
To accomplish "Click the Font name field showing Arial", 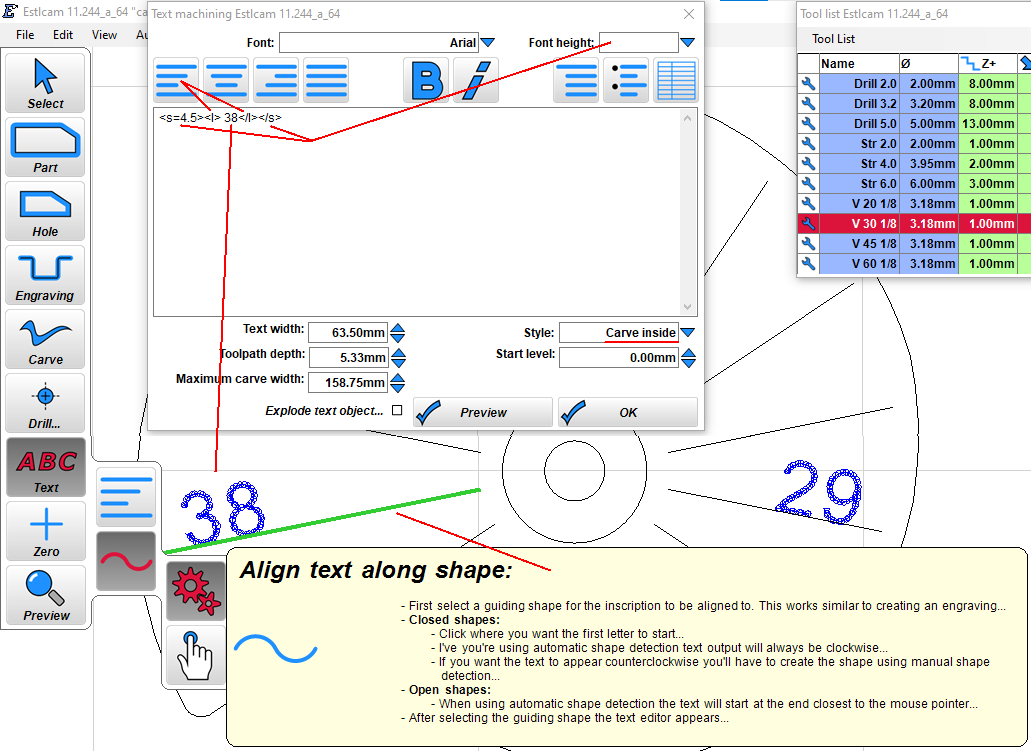I will tap(379, 43).
